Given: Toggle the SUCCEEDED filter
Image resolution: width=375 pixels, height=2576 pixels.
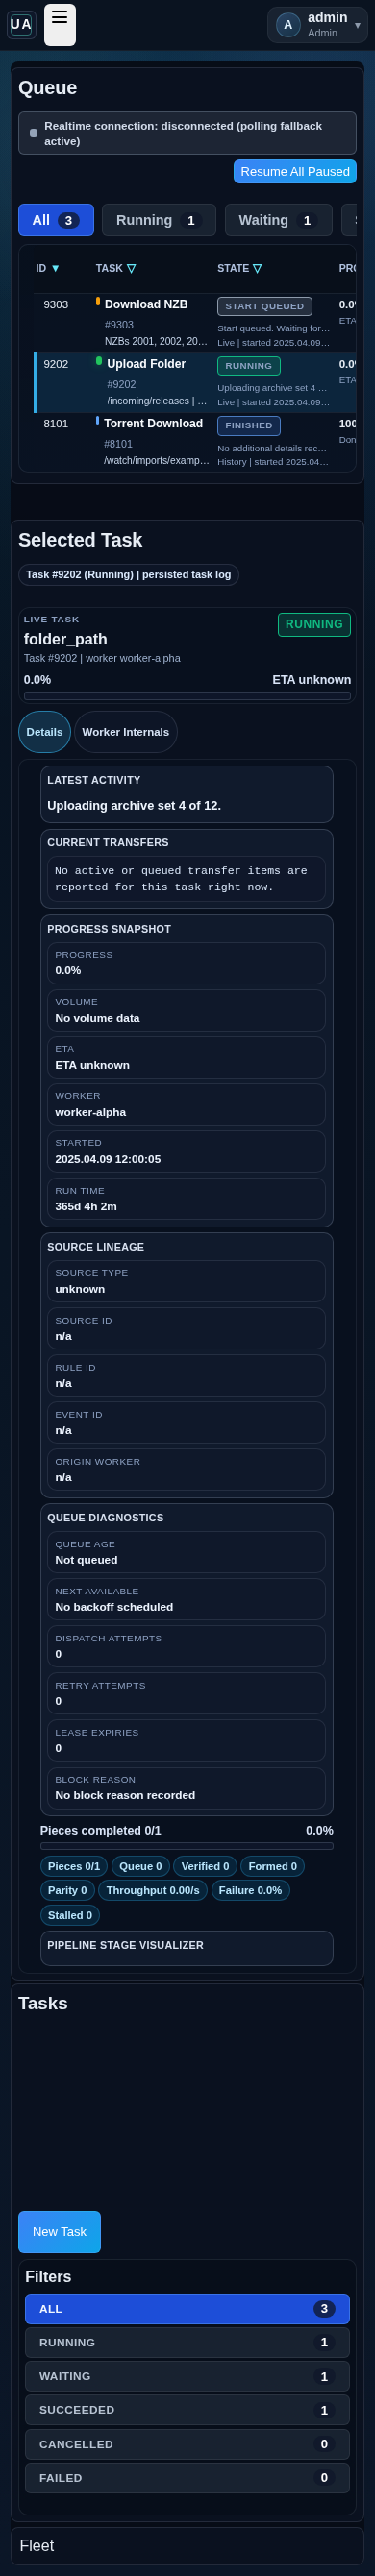Looking at the screenshot, I should [187, 2410].
